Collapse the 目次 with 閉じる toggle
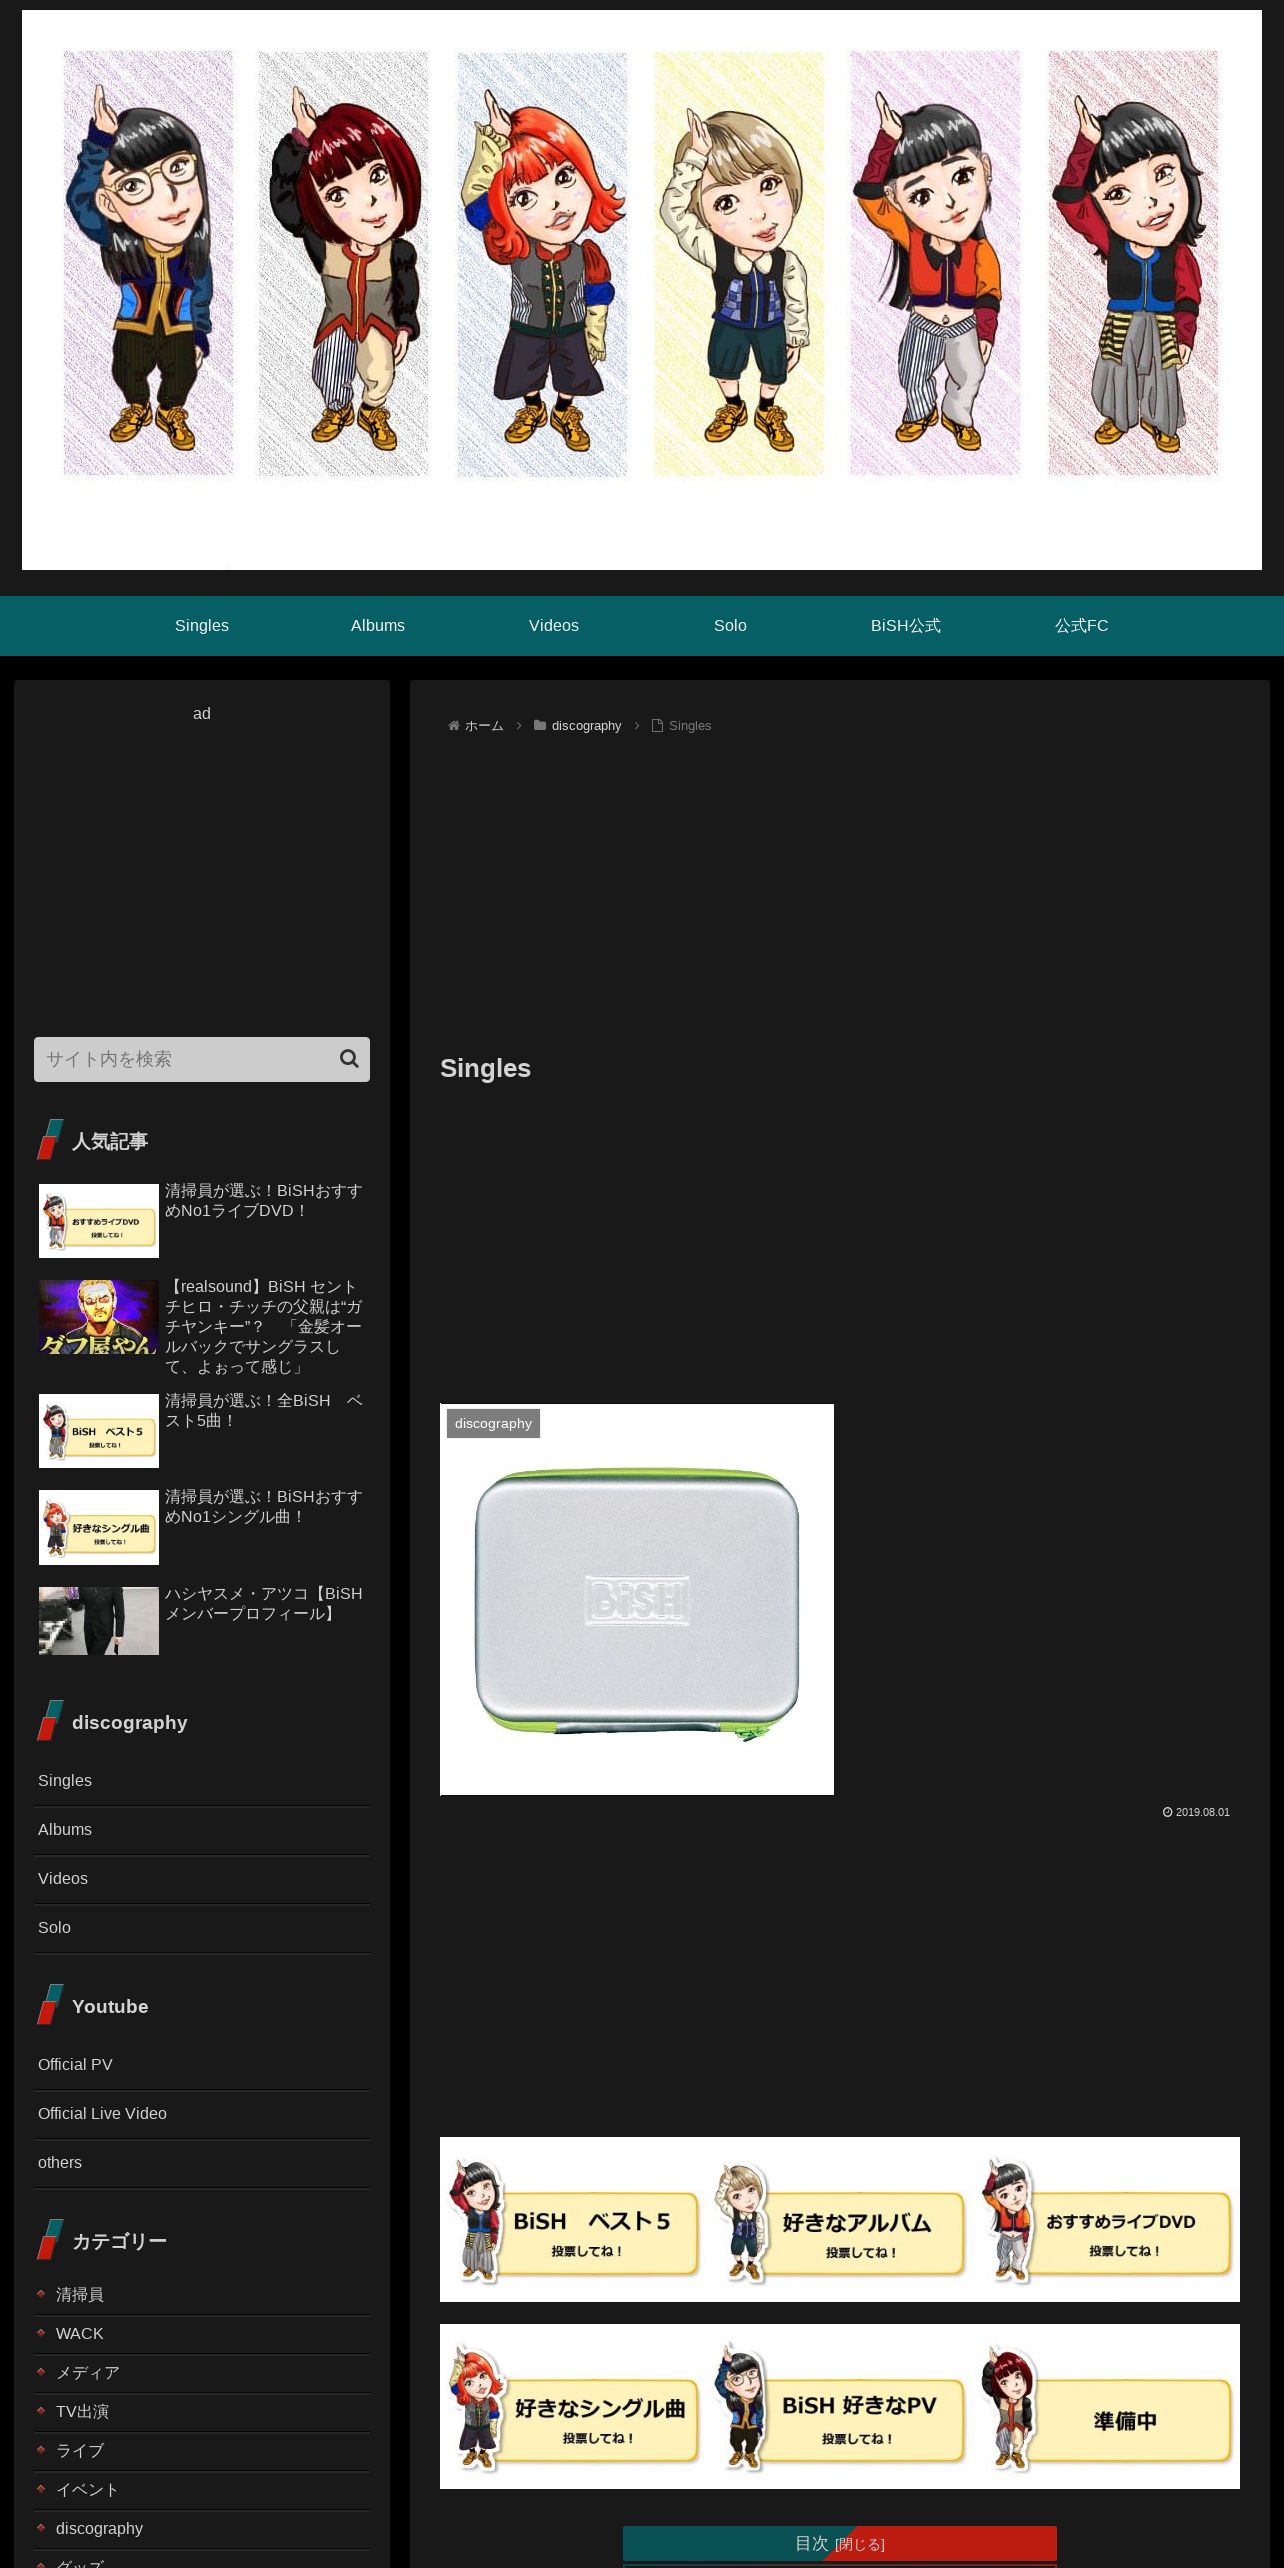Image resolution: width=1284 pixels, height=2568 pixels. (x=860, y=2545)
